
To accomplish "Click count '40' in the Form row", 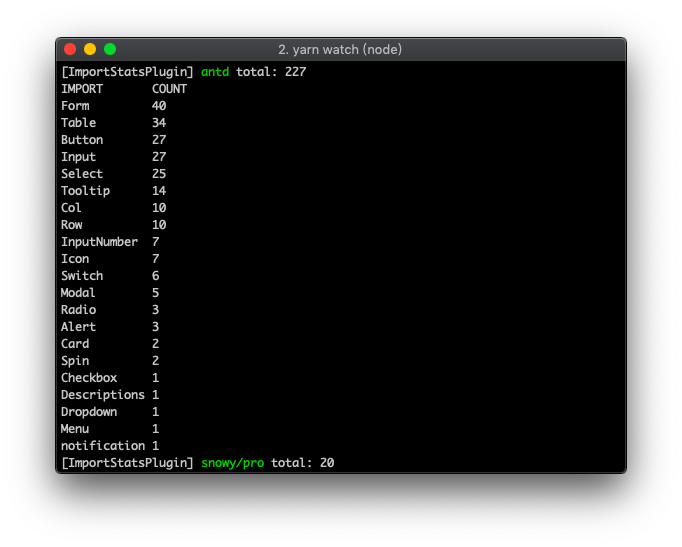I will [159, 106].
